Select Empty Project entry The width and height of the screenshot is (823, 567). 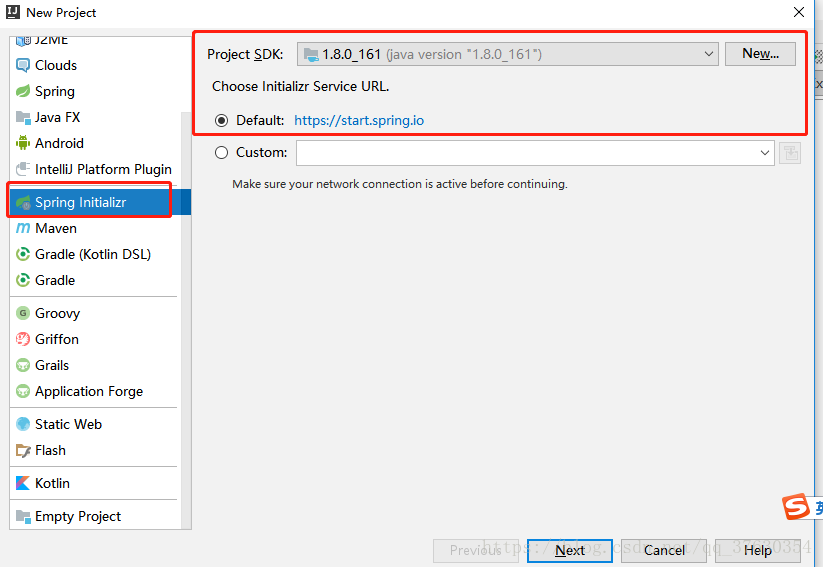95,516
